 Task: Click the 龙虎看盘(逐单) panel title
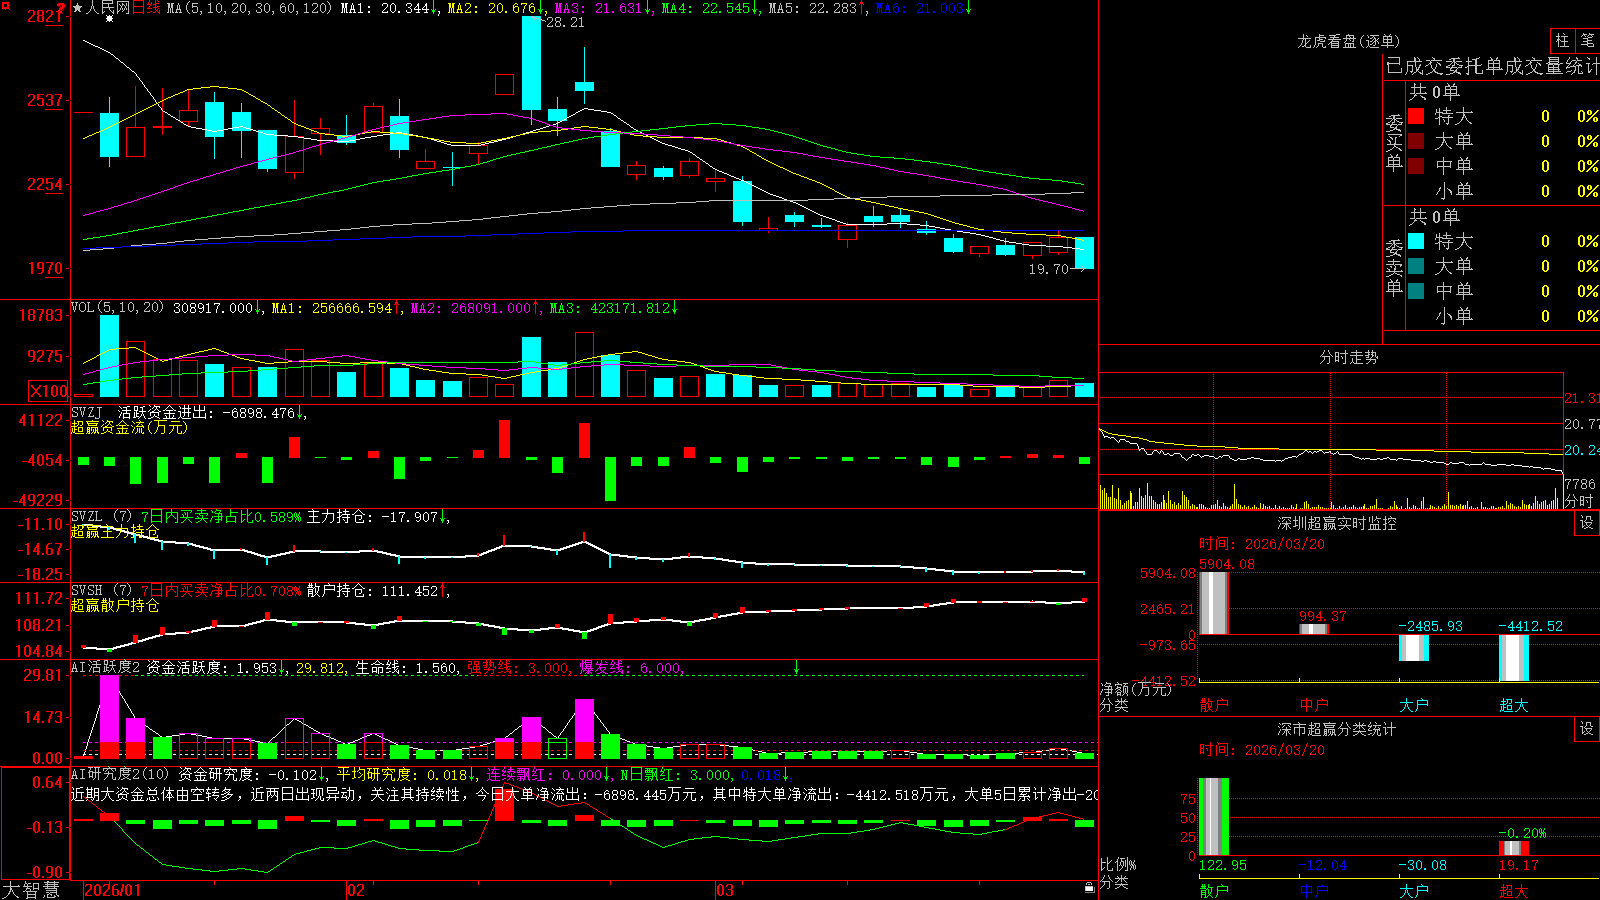coord(1348,41)
